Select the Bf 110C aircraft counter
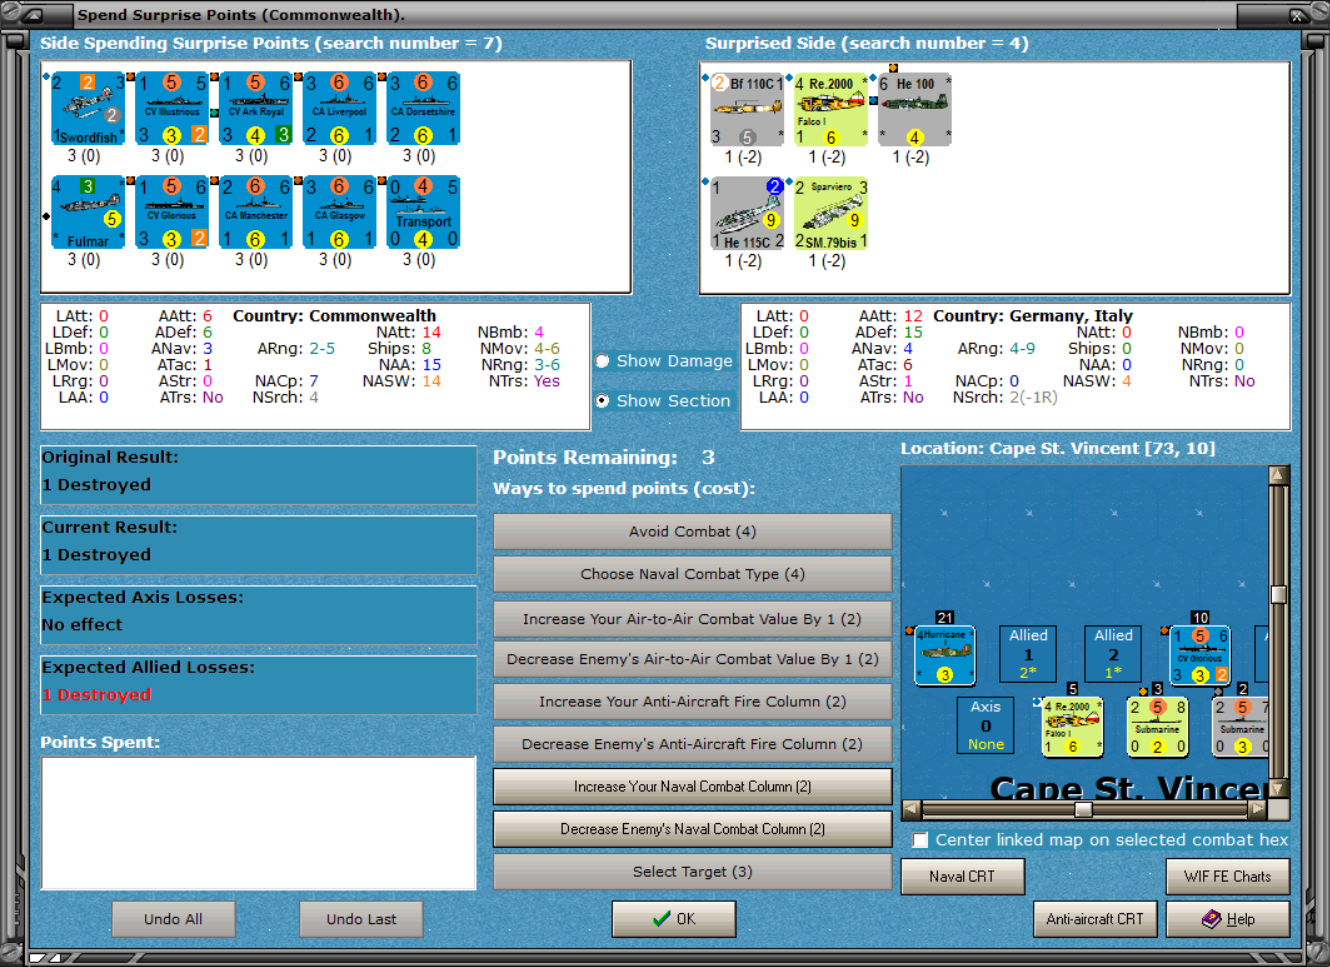The width and height of the screenshot is (1330, 967). pos(747,110)
